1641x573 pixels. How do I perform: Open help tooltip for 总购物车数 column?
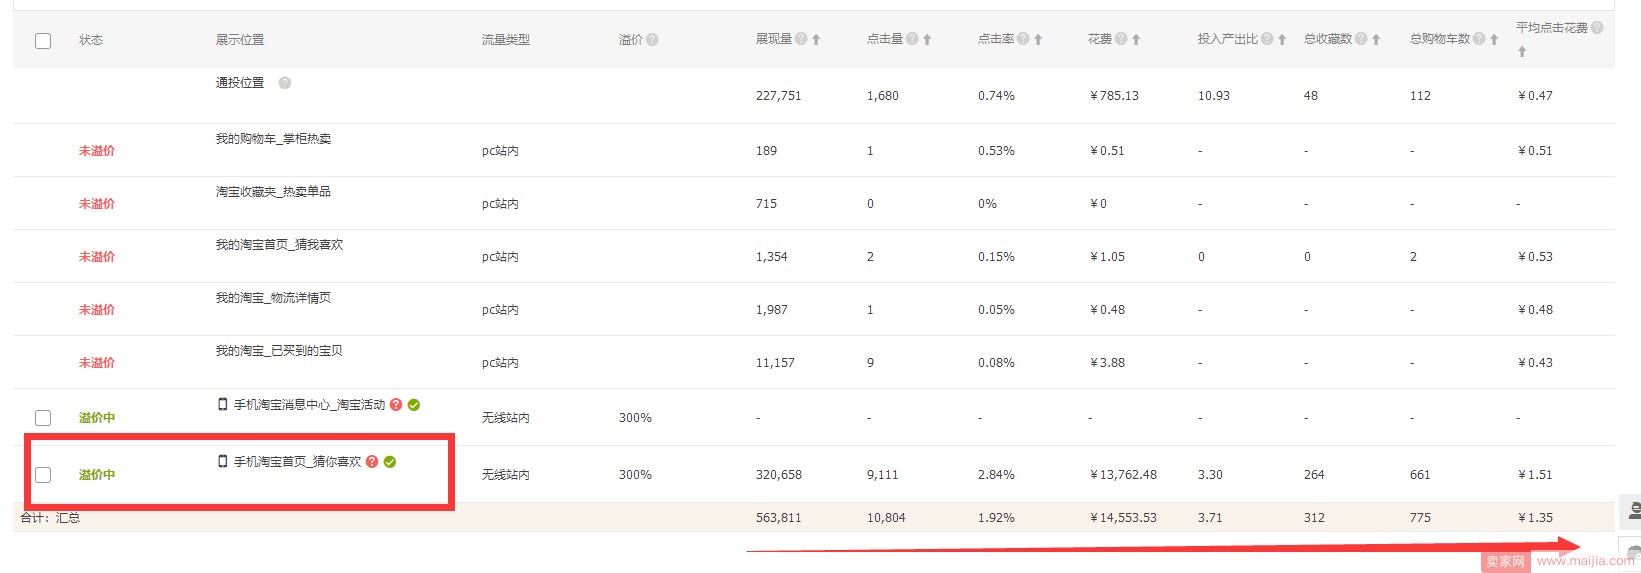click(1479, 39)
